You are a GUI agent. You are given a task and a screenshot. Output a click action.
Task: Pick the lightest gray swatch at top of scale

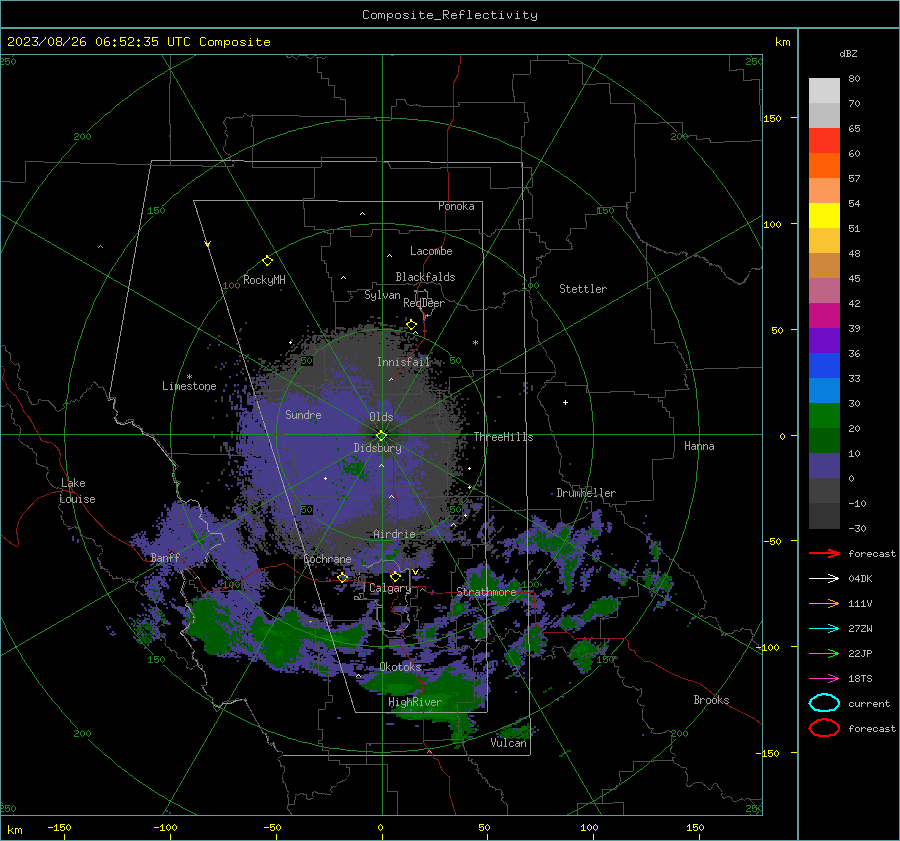coord(824,91)
